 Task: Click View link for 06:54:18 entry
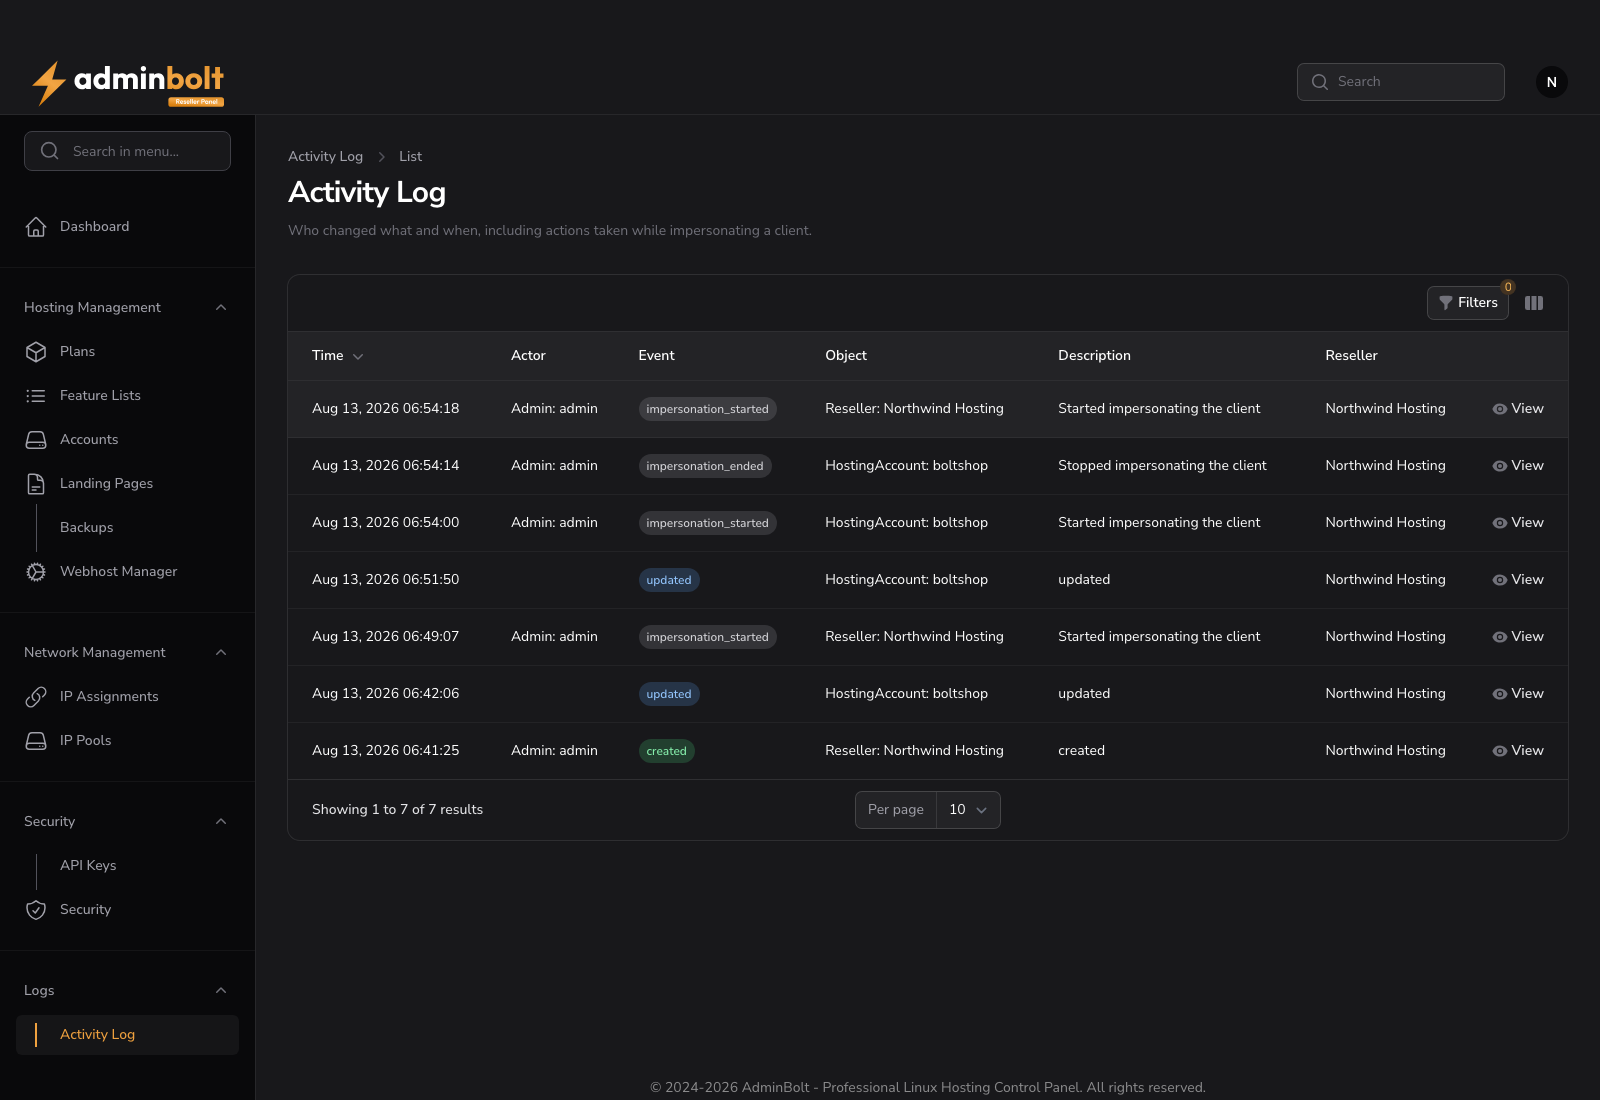pos(1518,409)
